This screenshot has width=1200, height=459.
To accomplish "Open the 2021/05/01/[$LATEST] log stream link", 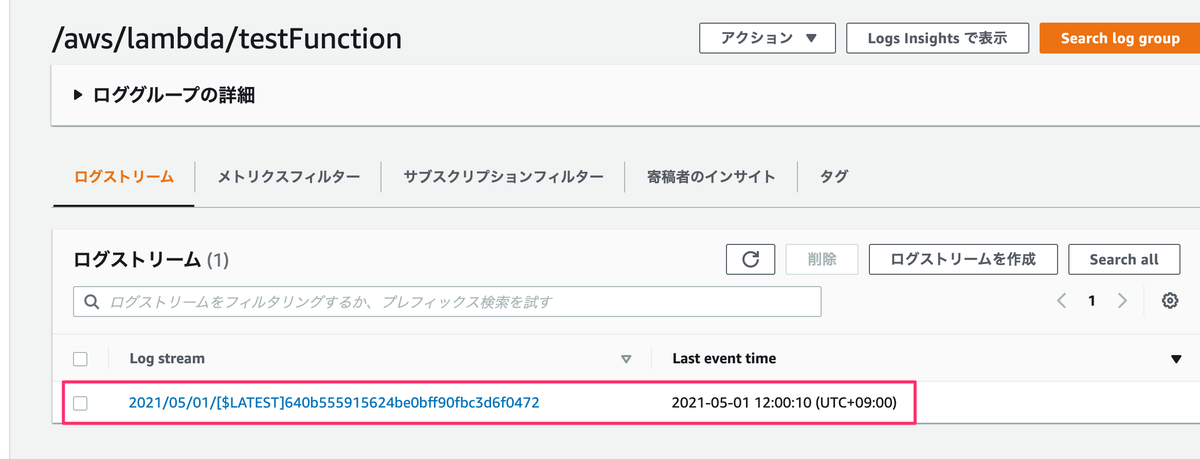I will point(334,403).
